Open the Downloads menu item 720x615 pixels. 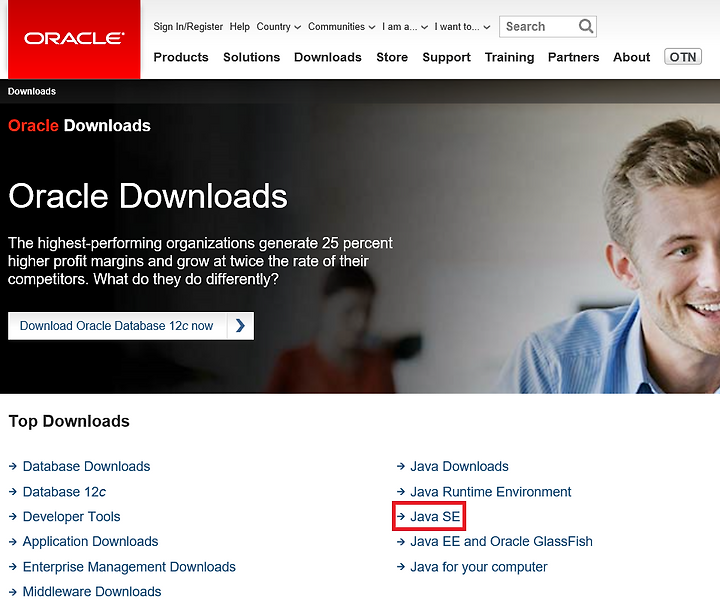pyautogui.click(x=328, y=57)
